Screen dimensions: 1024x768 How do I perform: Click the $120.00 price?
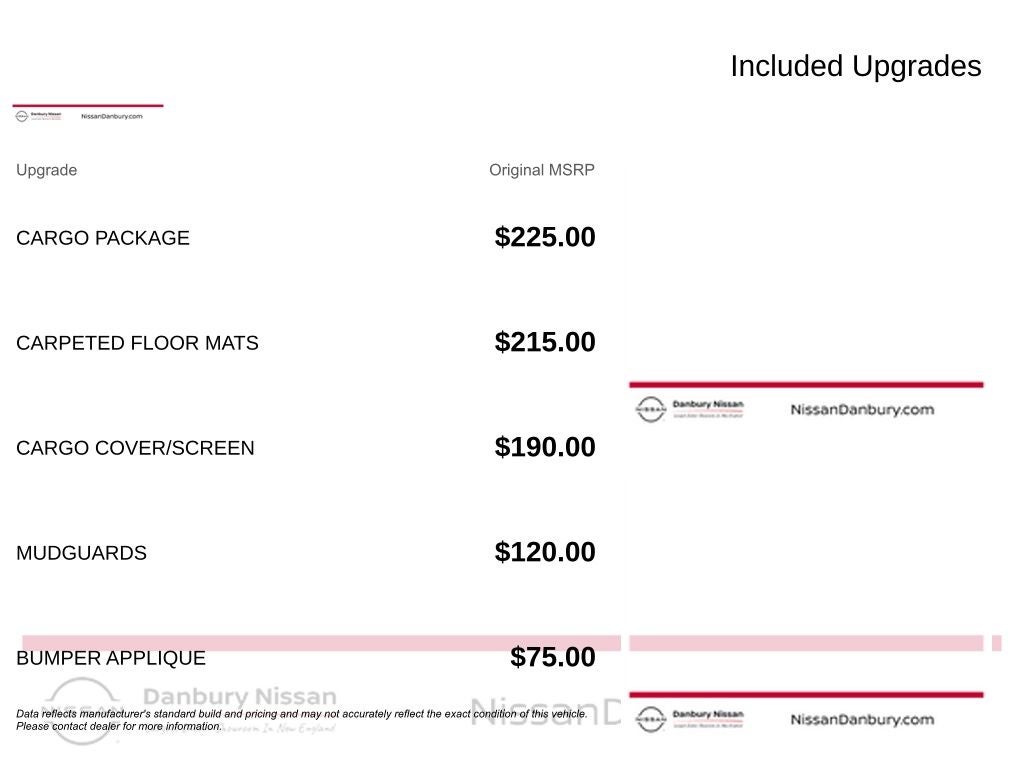[x=545, y=552]
